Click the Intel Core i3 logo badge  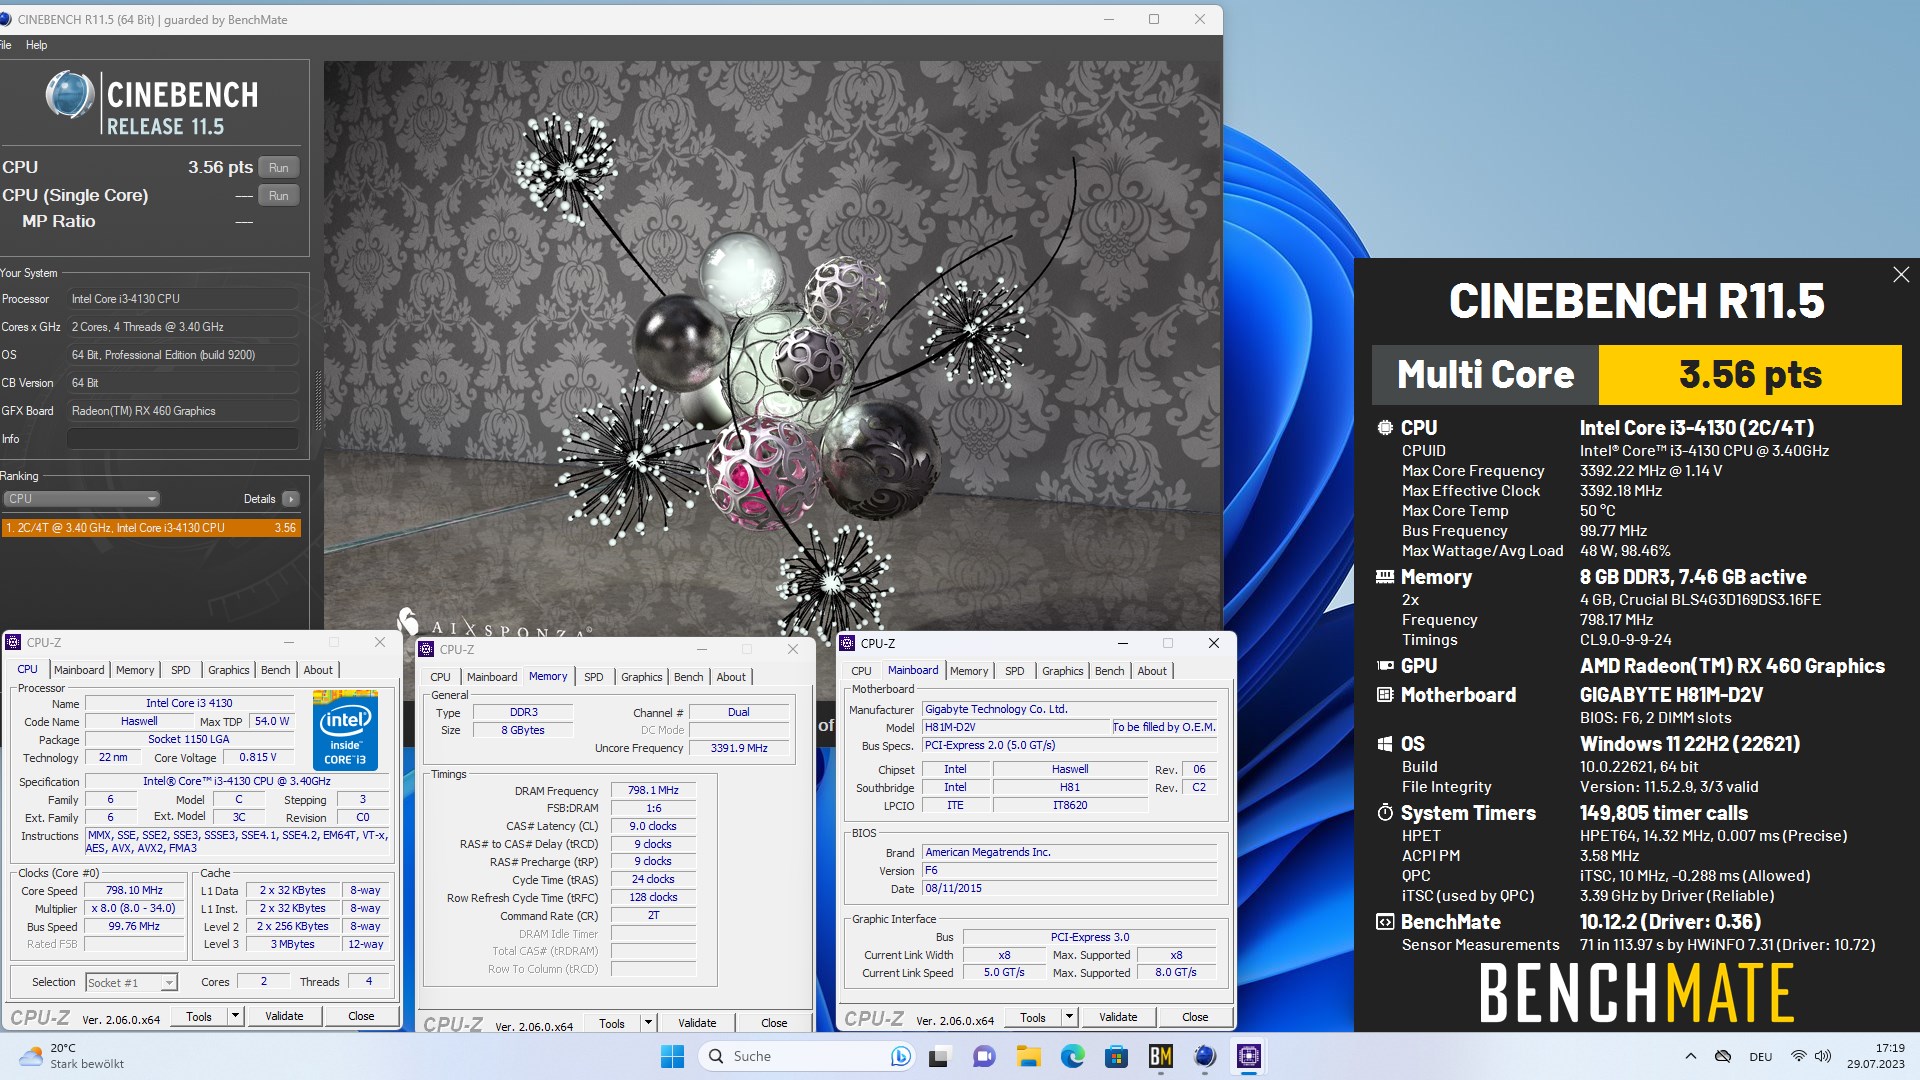coord(345,730)
